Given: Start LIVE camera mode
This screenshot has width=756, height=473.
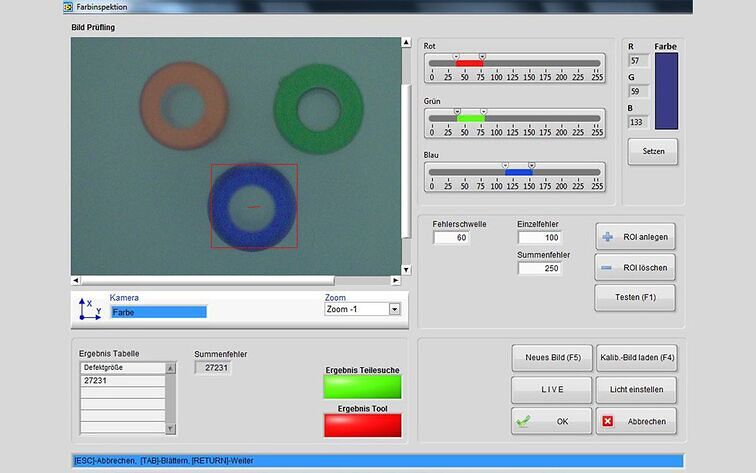Looking at the screenshot, I should [551, 389].
